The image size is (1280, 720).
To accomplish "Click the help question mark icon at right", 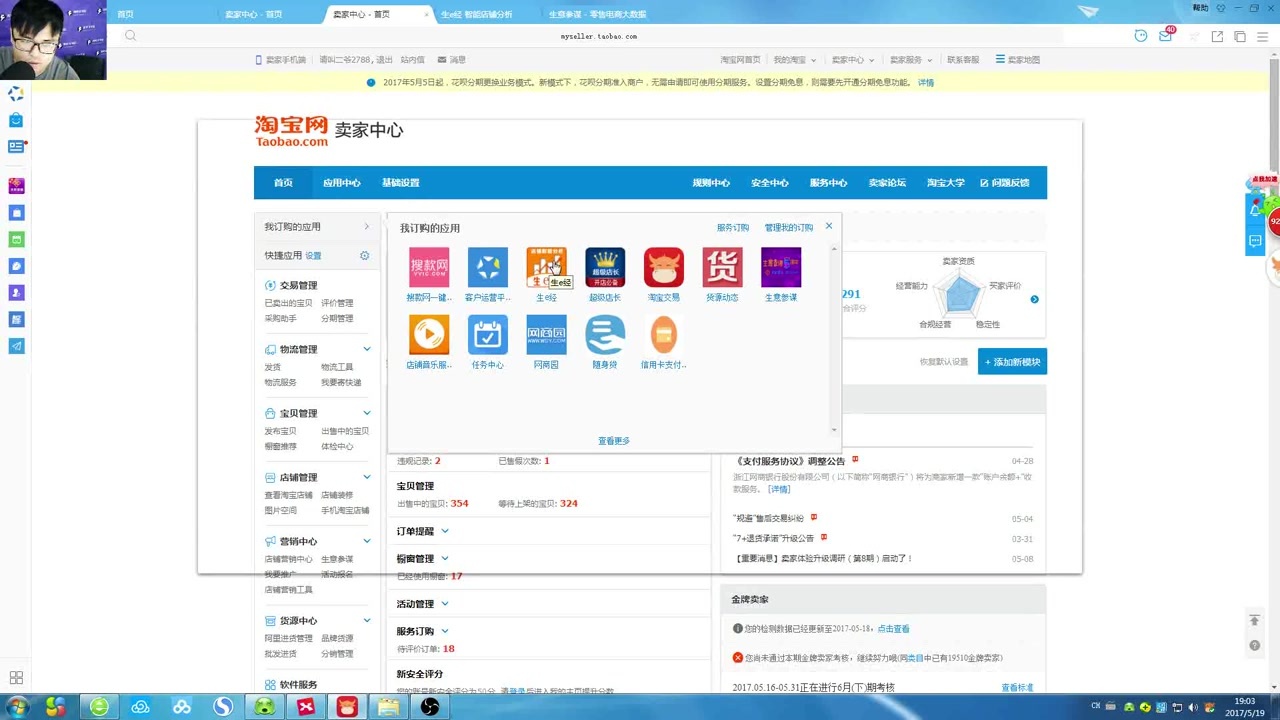I will click(1254, 645).
